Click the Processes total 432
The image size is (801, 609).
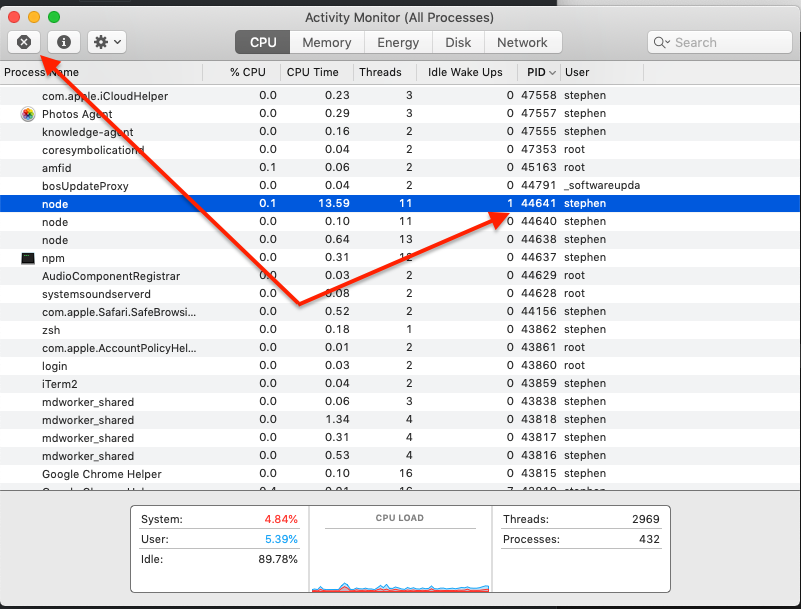649,539
